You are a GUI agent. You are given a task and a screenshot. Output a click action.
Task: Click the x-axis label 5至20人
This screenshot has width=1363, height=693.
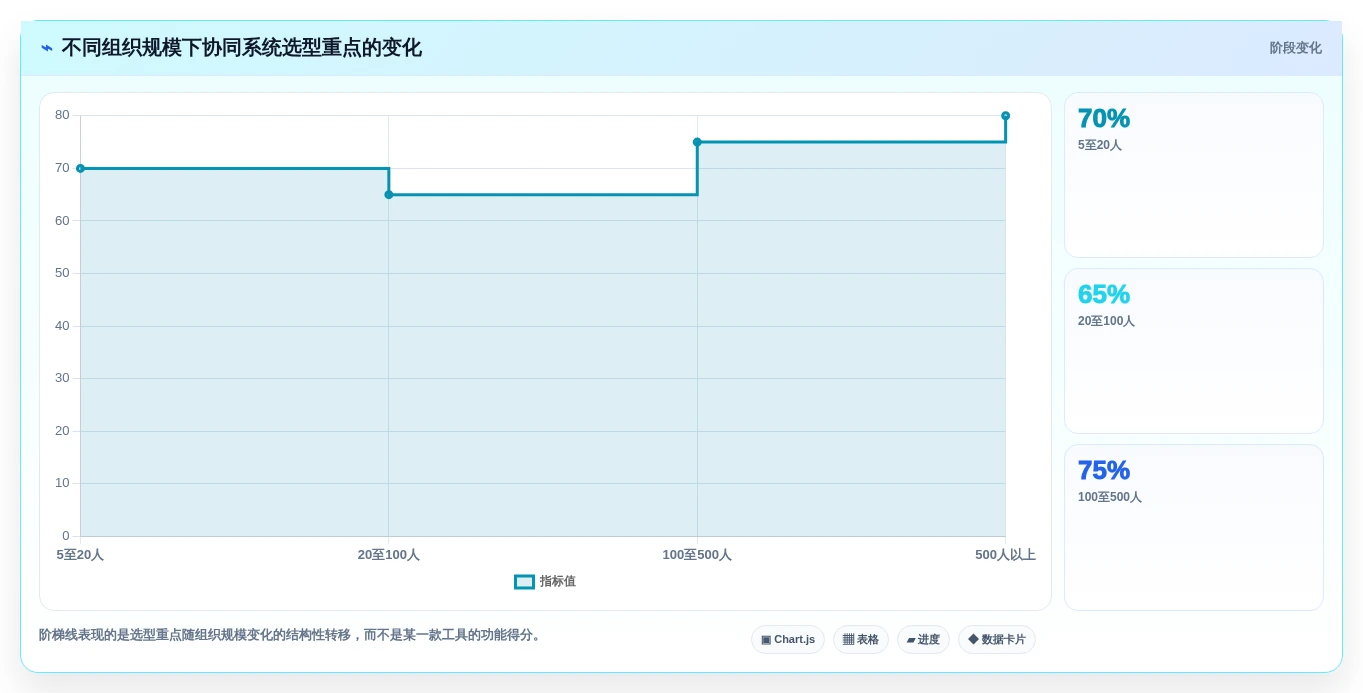(80, 555)
